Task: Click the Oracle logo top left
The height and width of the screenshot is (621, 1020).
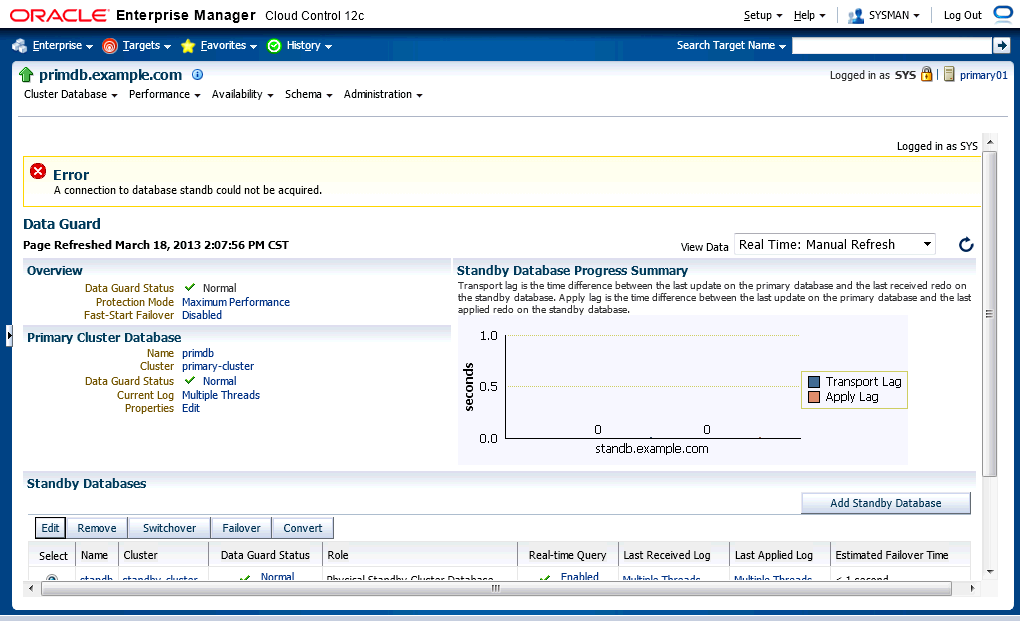Action: (59, 15)
